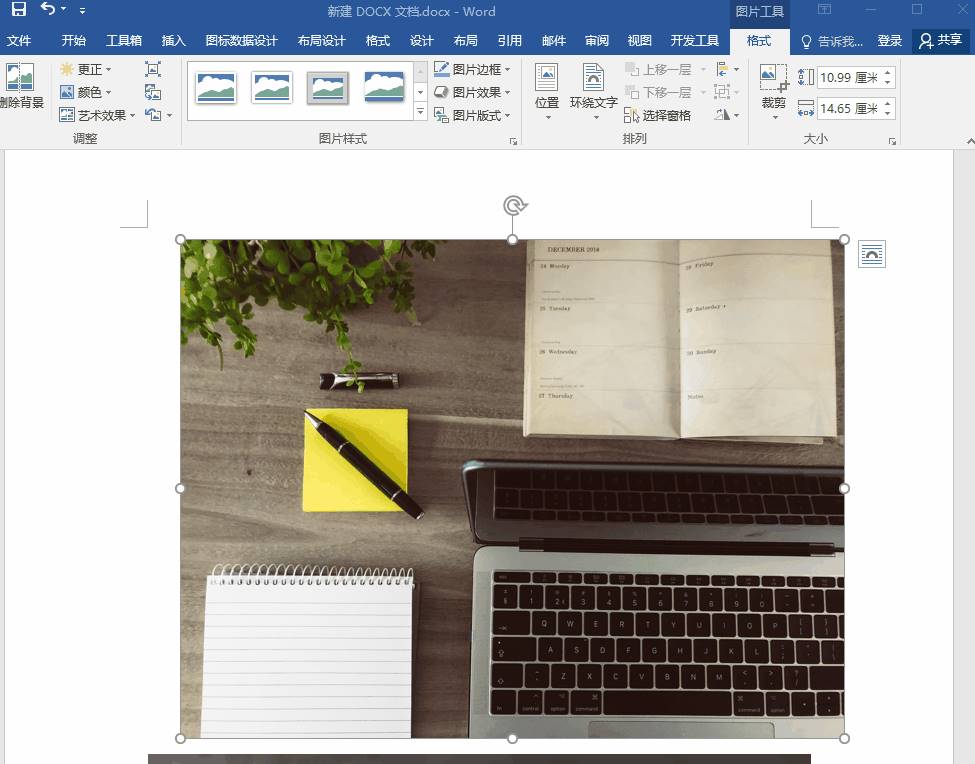The image size is (975, 764).
Task: Apply the third gray-framed picture style
Action: coord(327,88)
